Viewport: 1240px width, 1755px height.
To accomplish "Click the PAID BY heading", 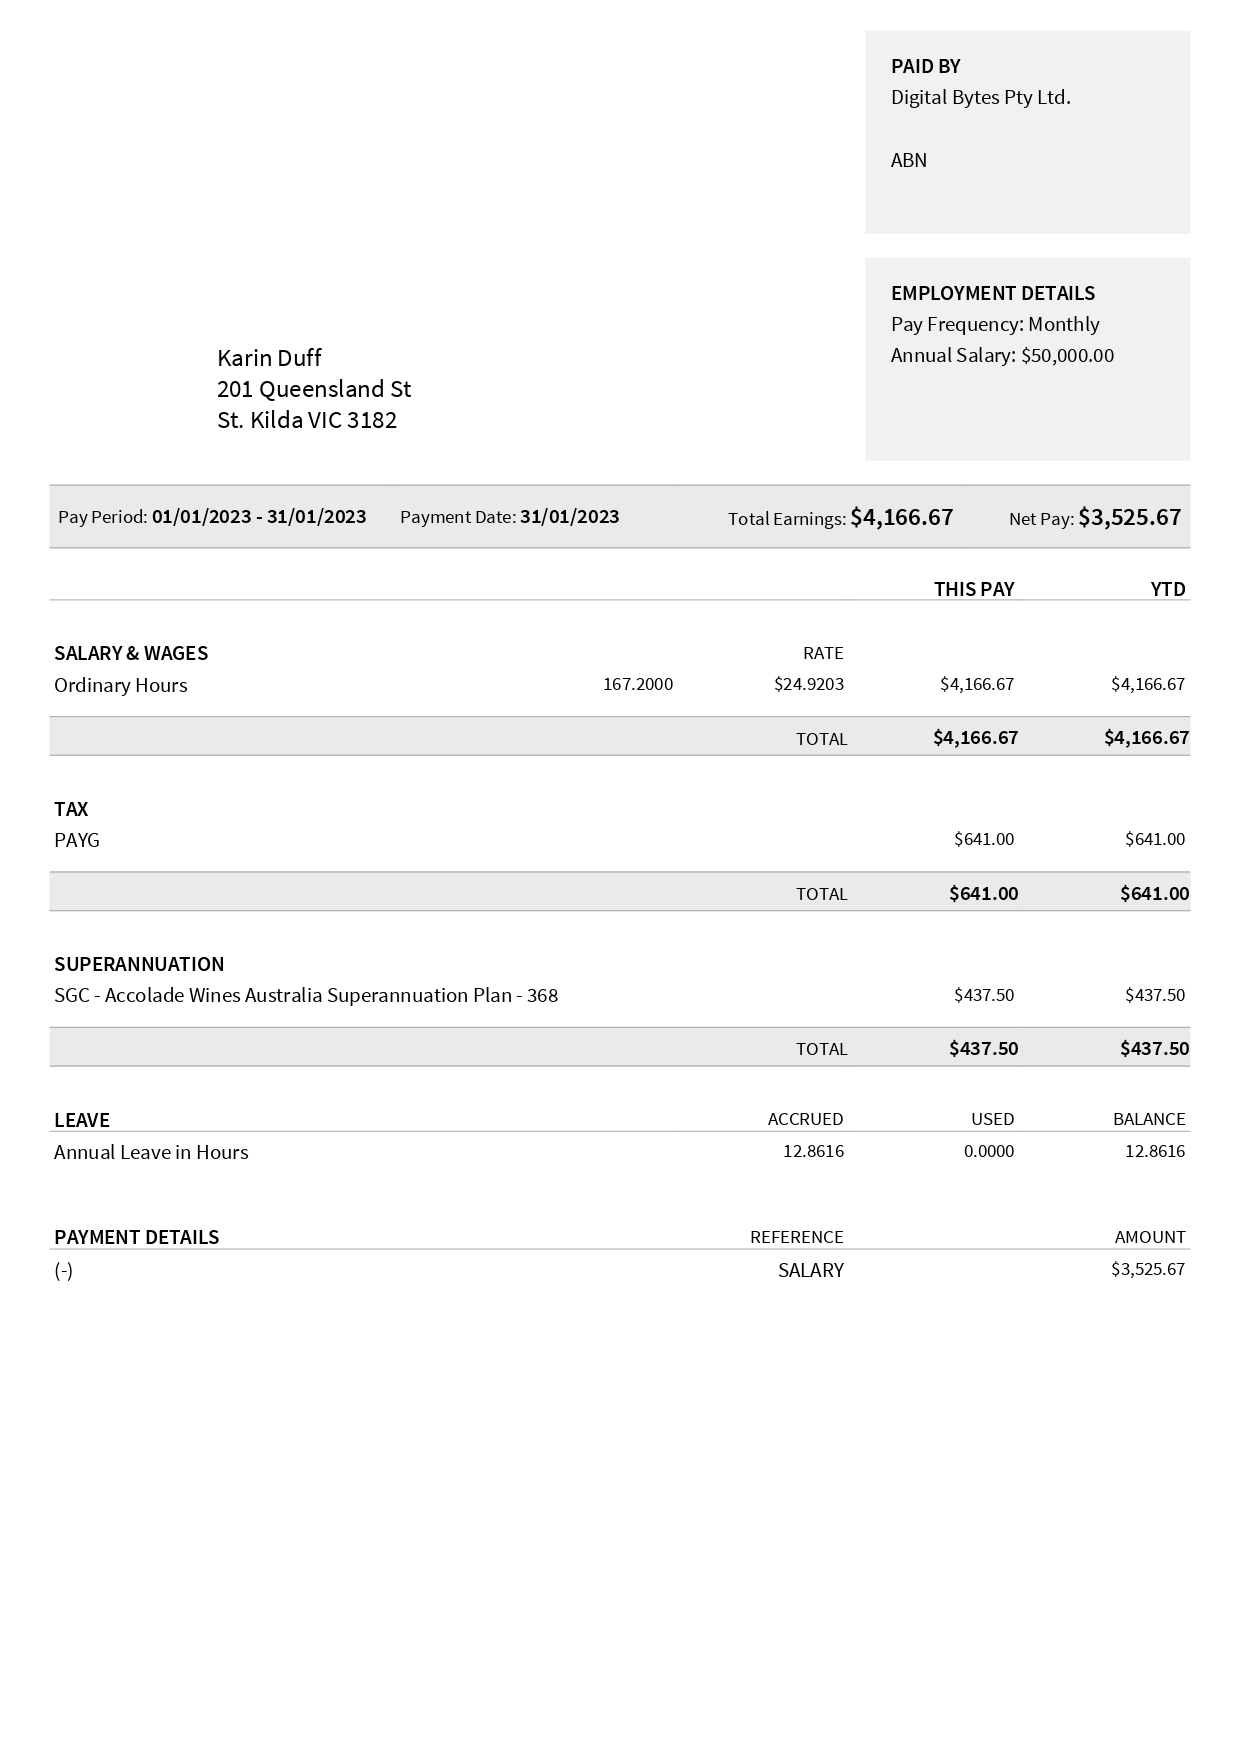I will click(x=925, y=66).
